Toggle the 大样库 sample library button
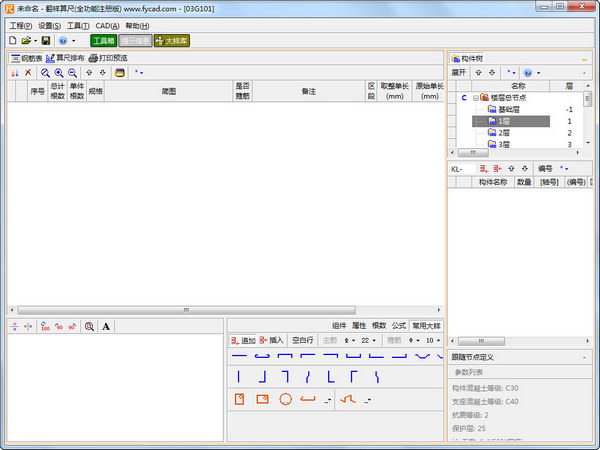Viewport: 600px width, 450px height. (x=171, y=41)
